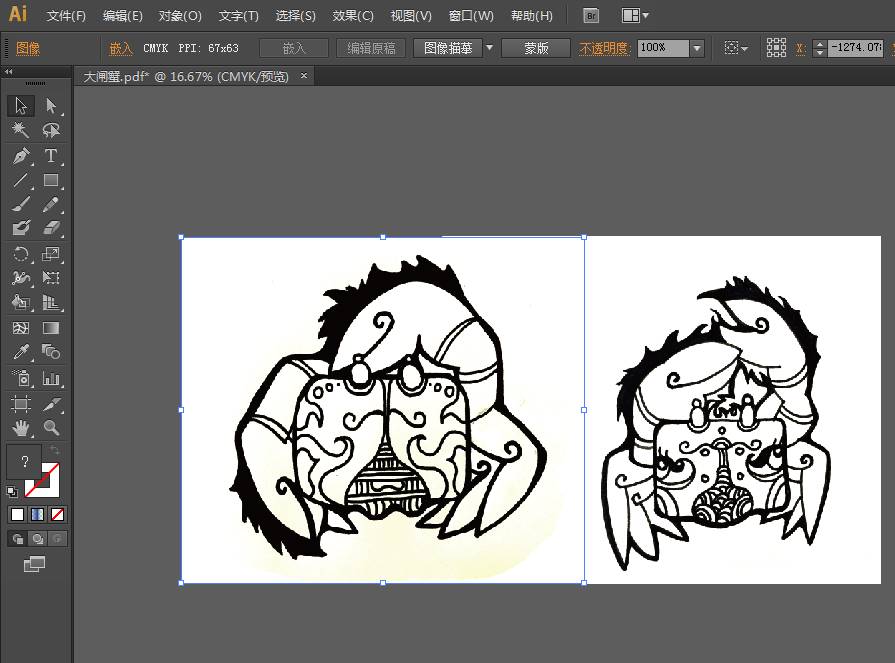This screenshot has height=663, width=895.
Task: Expand the opacity 100% dropdown
Action: tap(697, 48)
